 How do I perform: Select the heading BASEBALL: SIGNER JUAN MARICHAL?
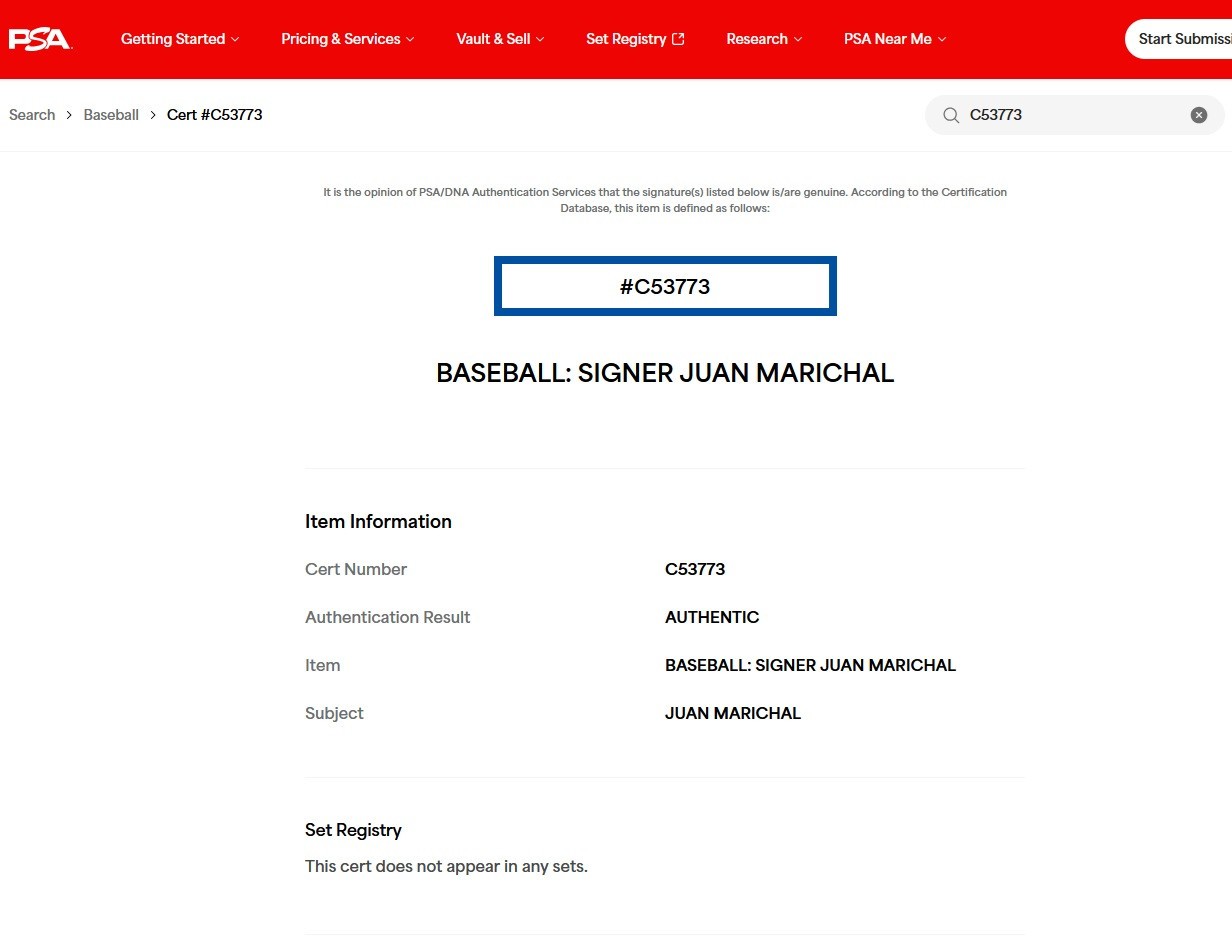click(x=665, y=373)
